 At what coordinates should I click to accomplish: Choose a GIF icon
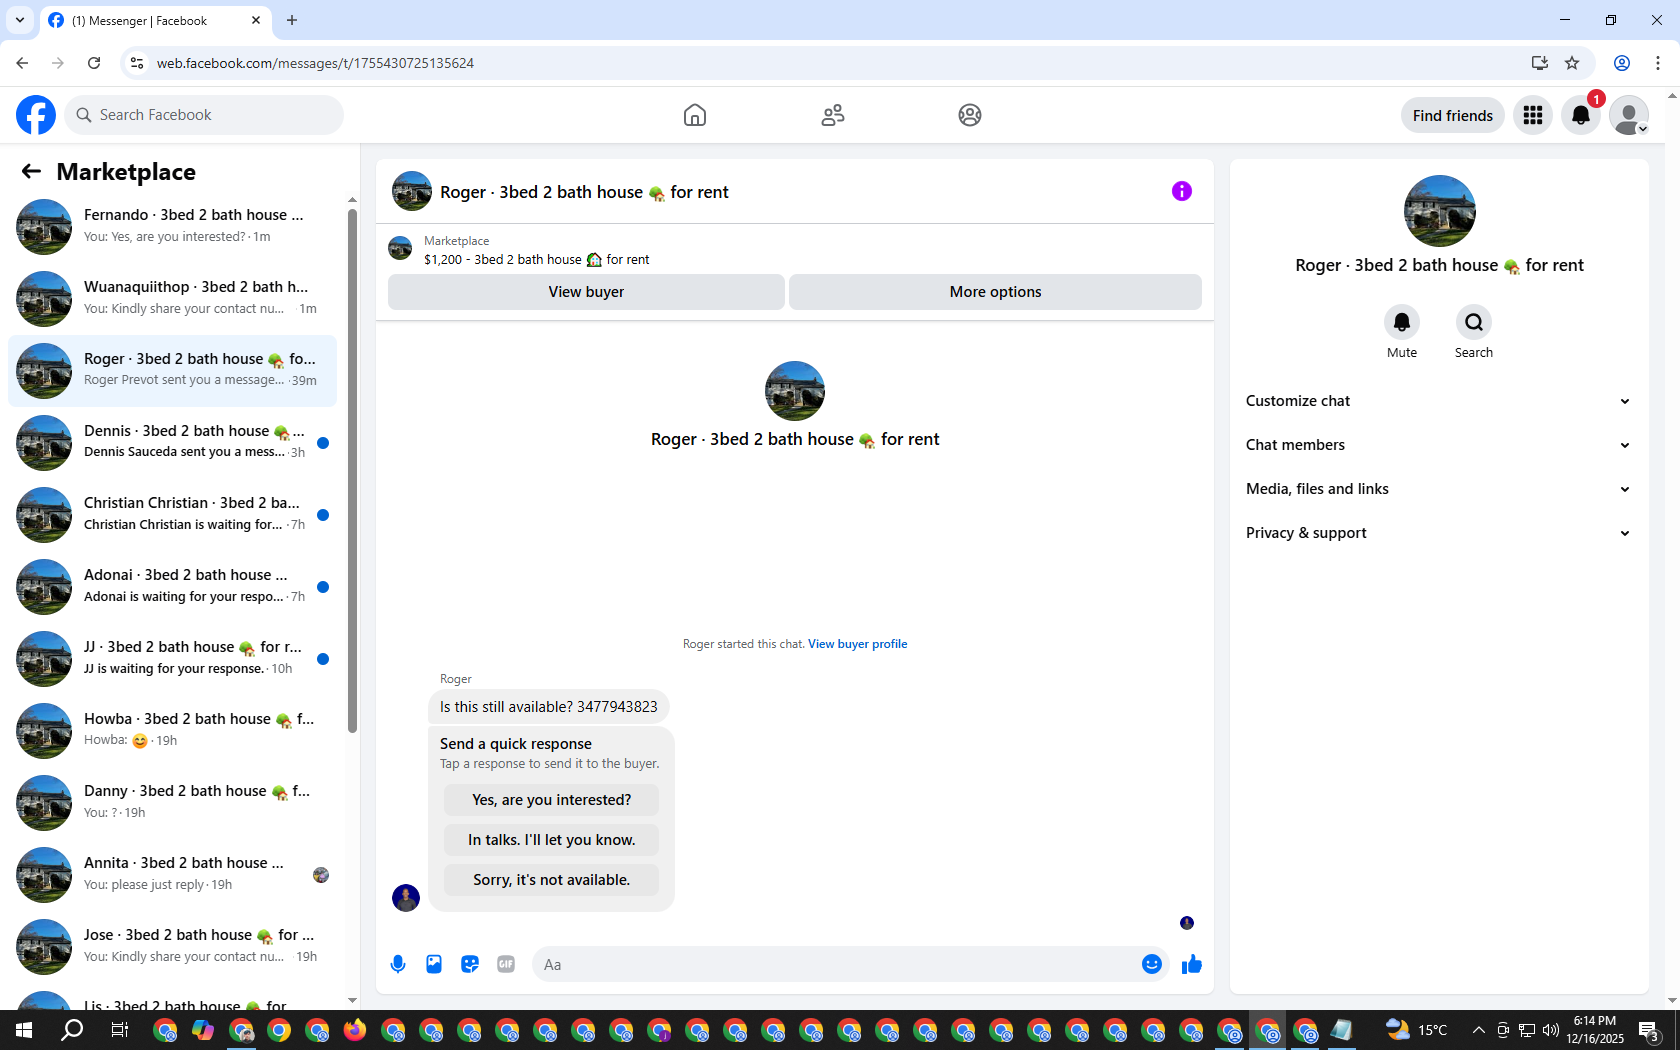(x=506, y=964)
